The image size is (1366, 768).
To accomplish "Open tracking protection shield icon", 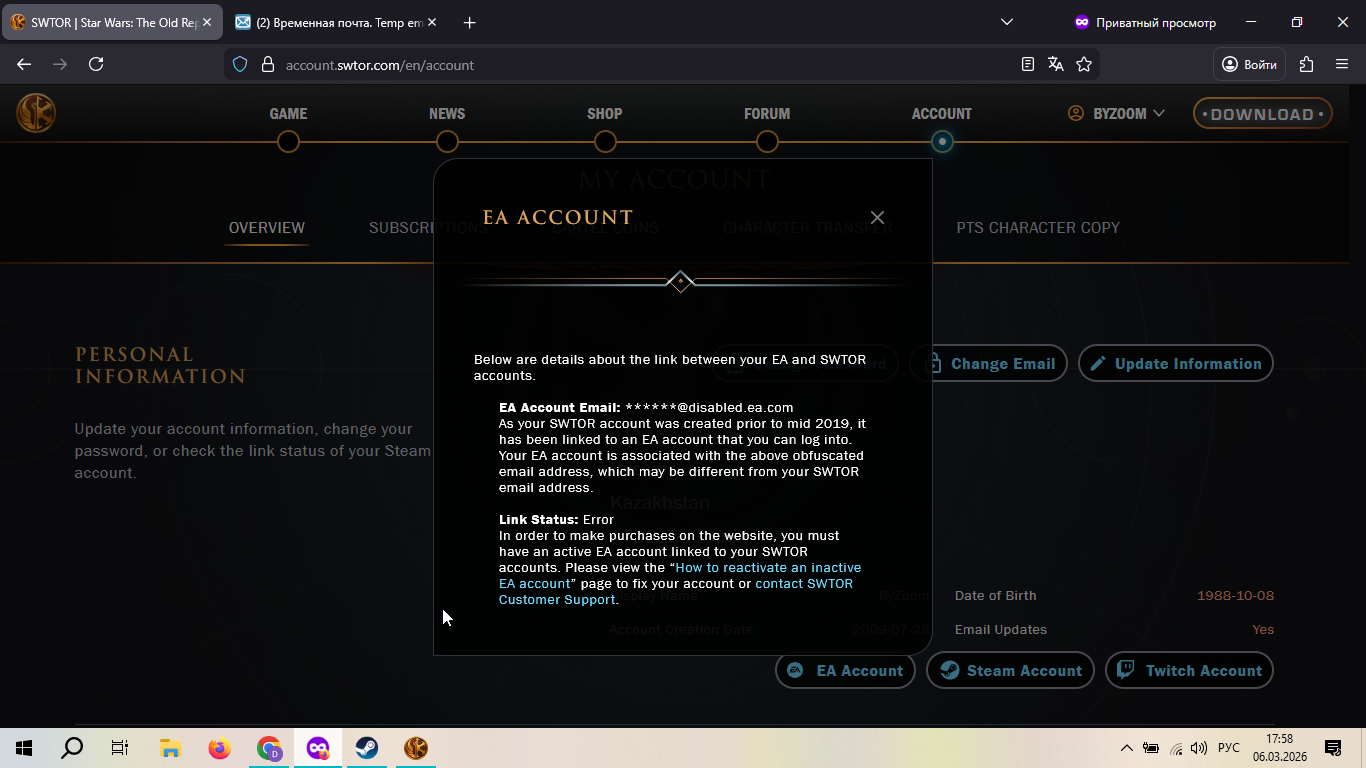I will (240, 64).
